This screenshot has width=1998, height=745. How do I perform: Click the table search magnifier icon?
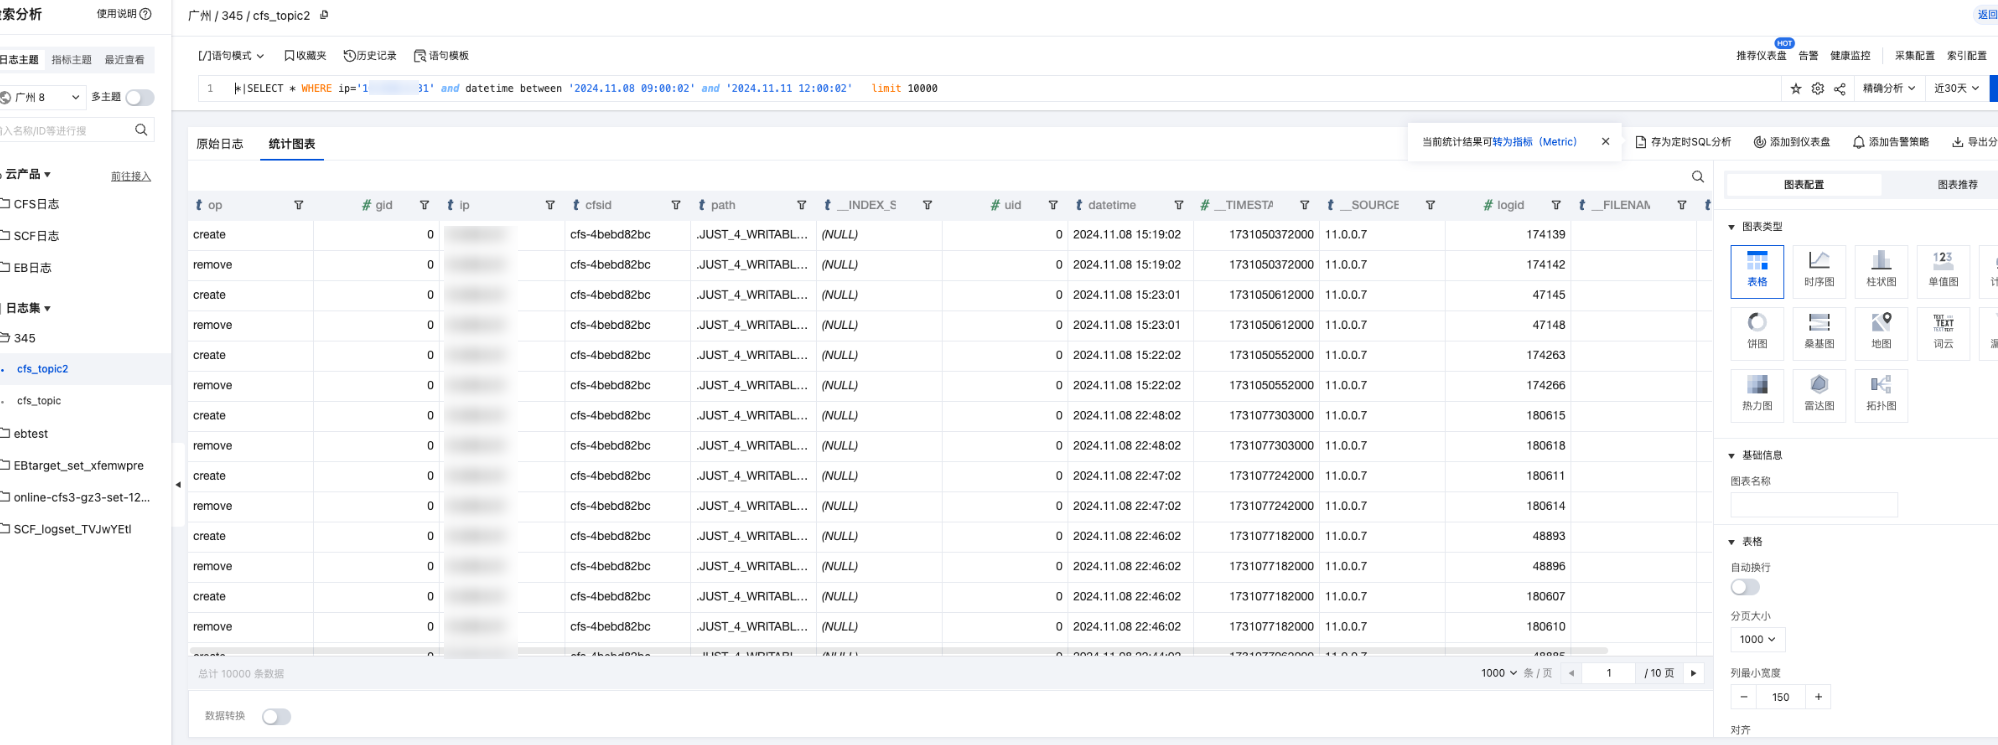click(1697, 177)
